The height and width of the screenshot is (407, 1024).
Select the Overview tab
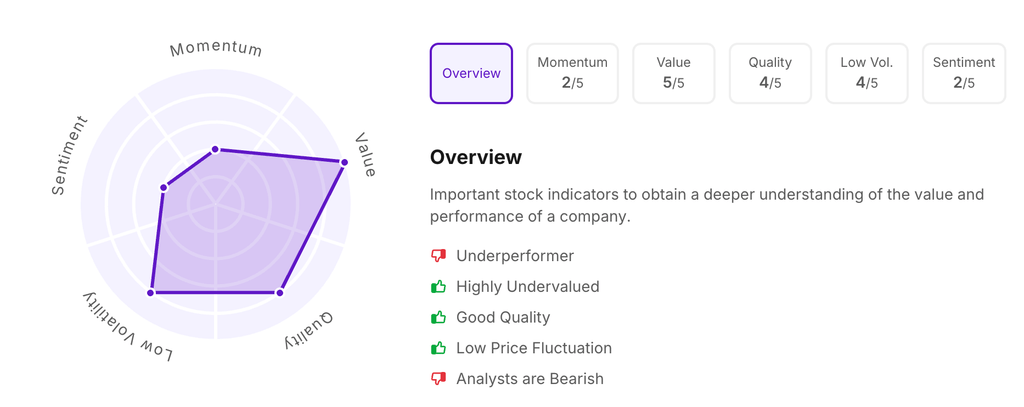coord(471,73)
